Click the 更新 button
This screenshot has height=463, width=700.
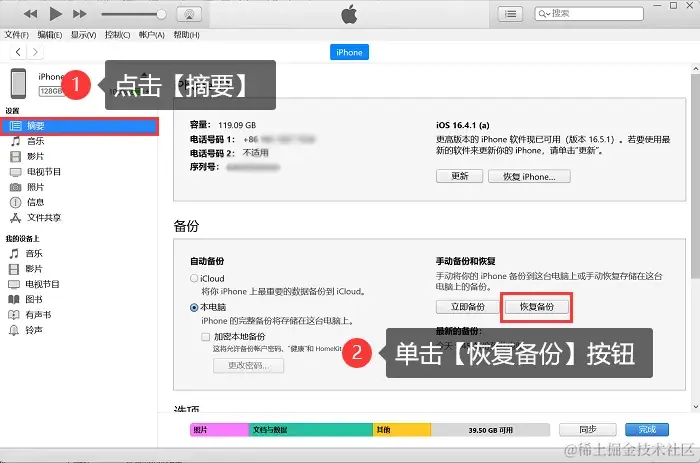point(459,176)
